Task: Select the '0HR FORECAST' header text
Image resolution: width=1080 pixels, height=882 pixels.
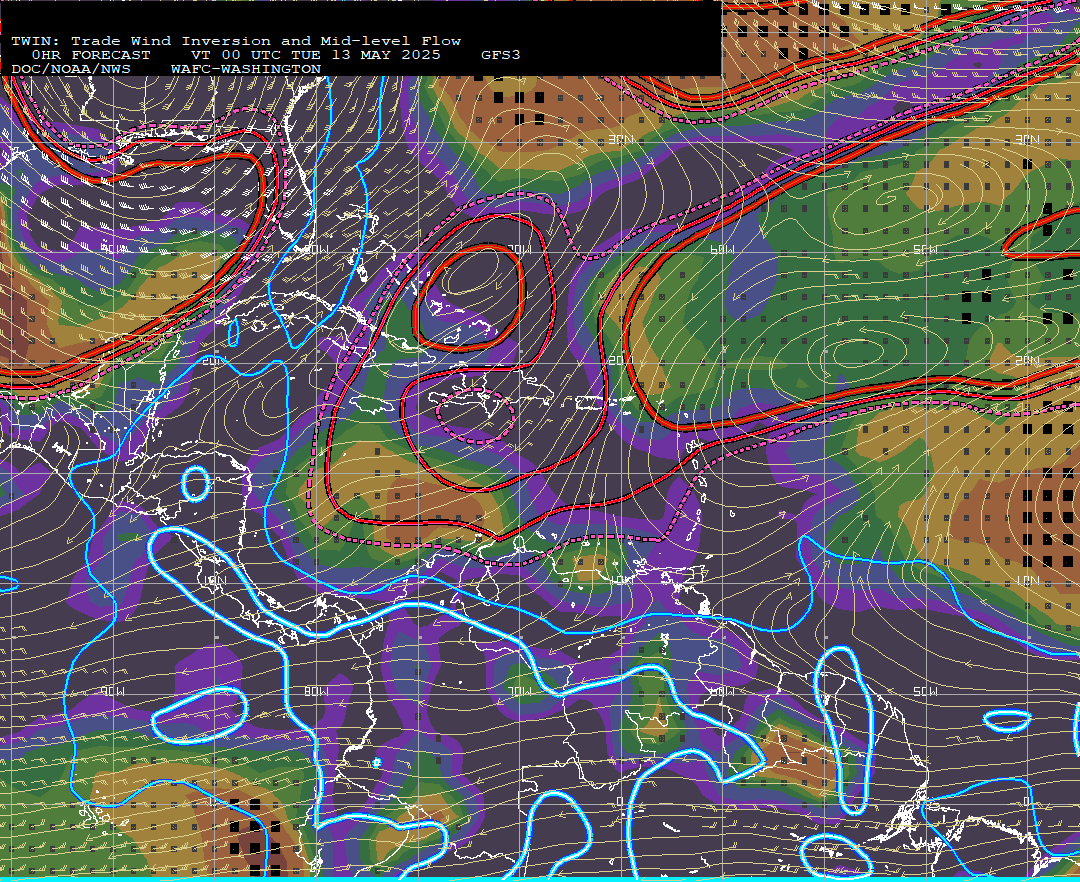Action: (x=91, y=55)
